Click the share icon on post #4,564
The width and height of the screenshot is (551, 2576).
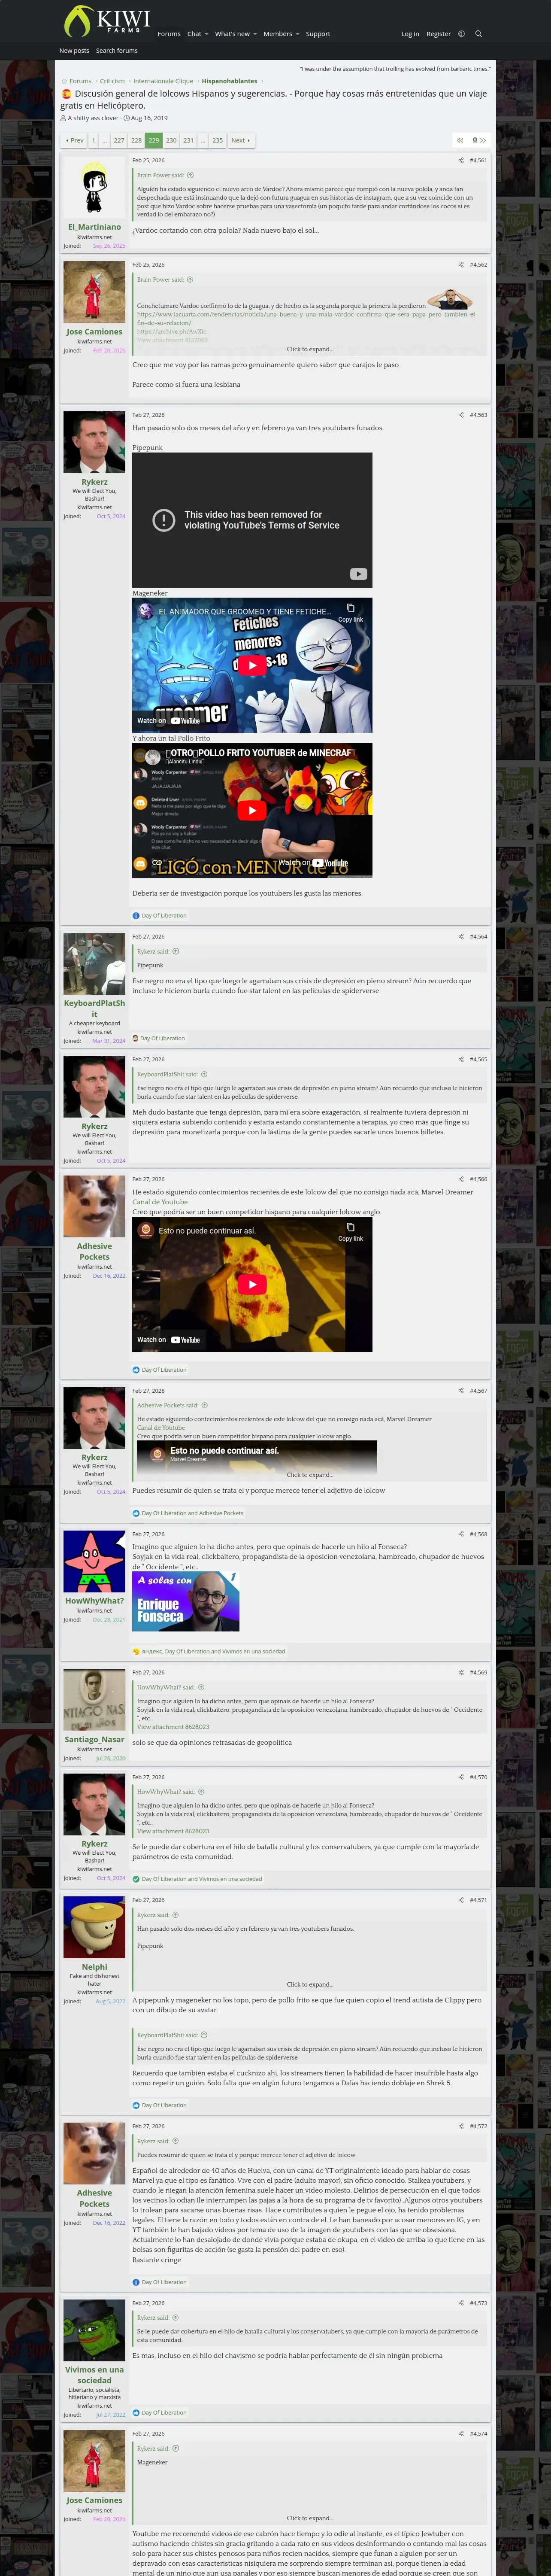[461, 937]
